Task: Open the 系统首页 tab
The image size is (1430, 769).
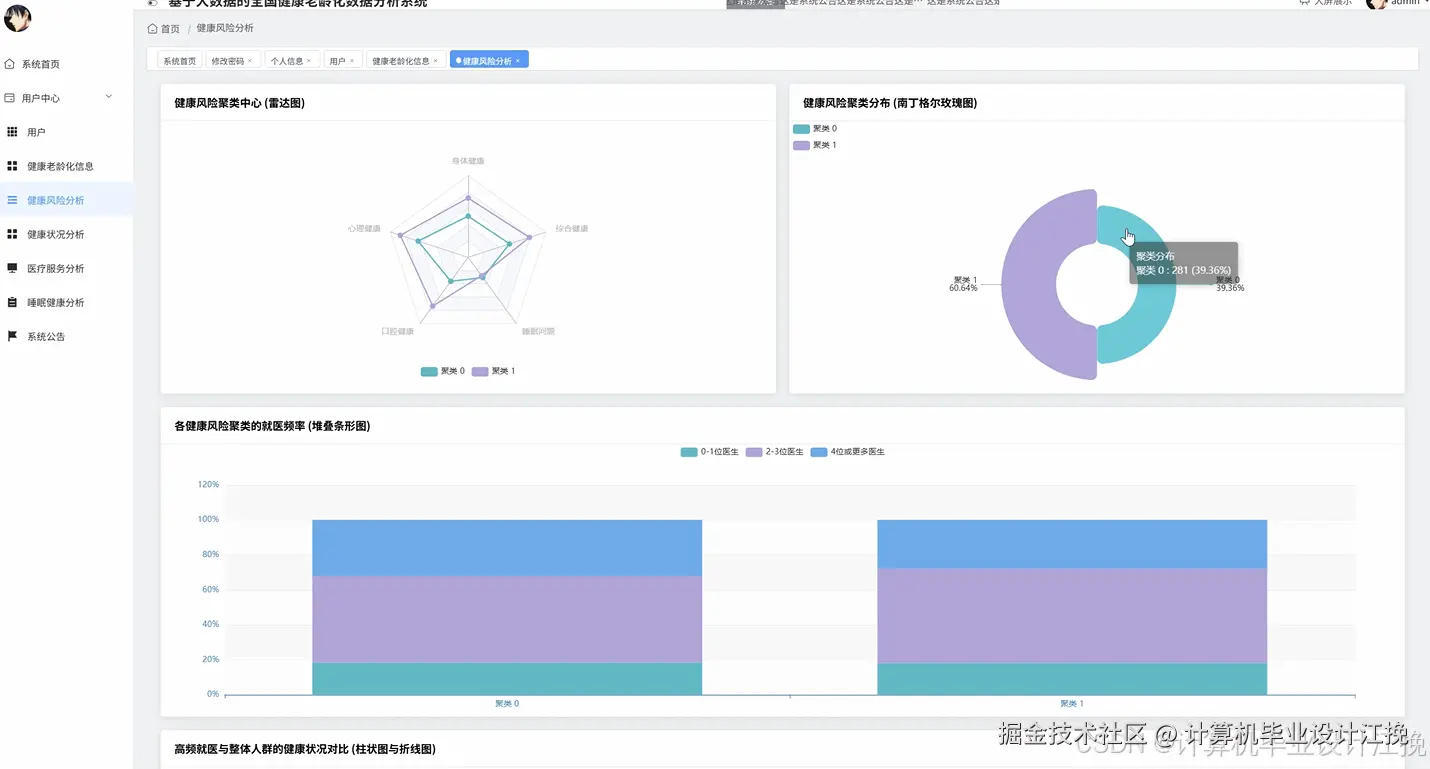Action: click(180, 61)
